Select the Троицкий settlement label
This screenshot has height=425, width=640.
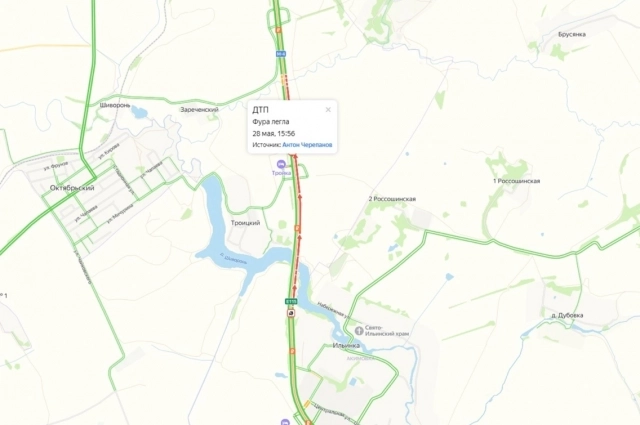pyautogui.click(x=245, y=223)
